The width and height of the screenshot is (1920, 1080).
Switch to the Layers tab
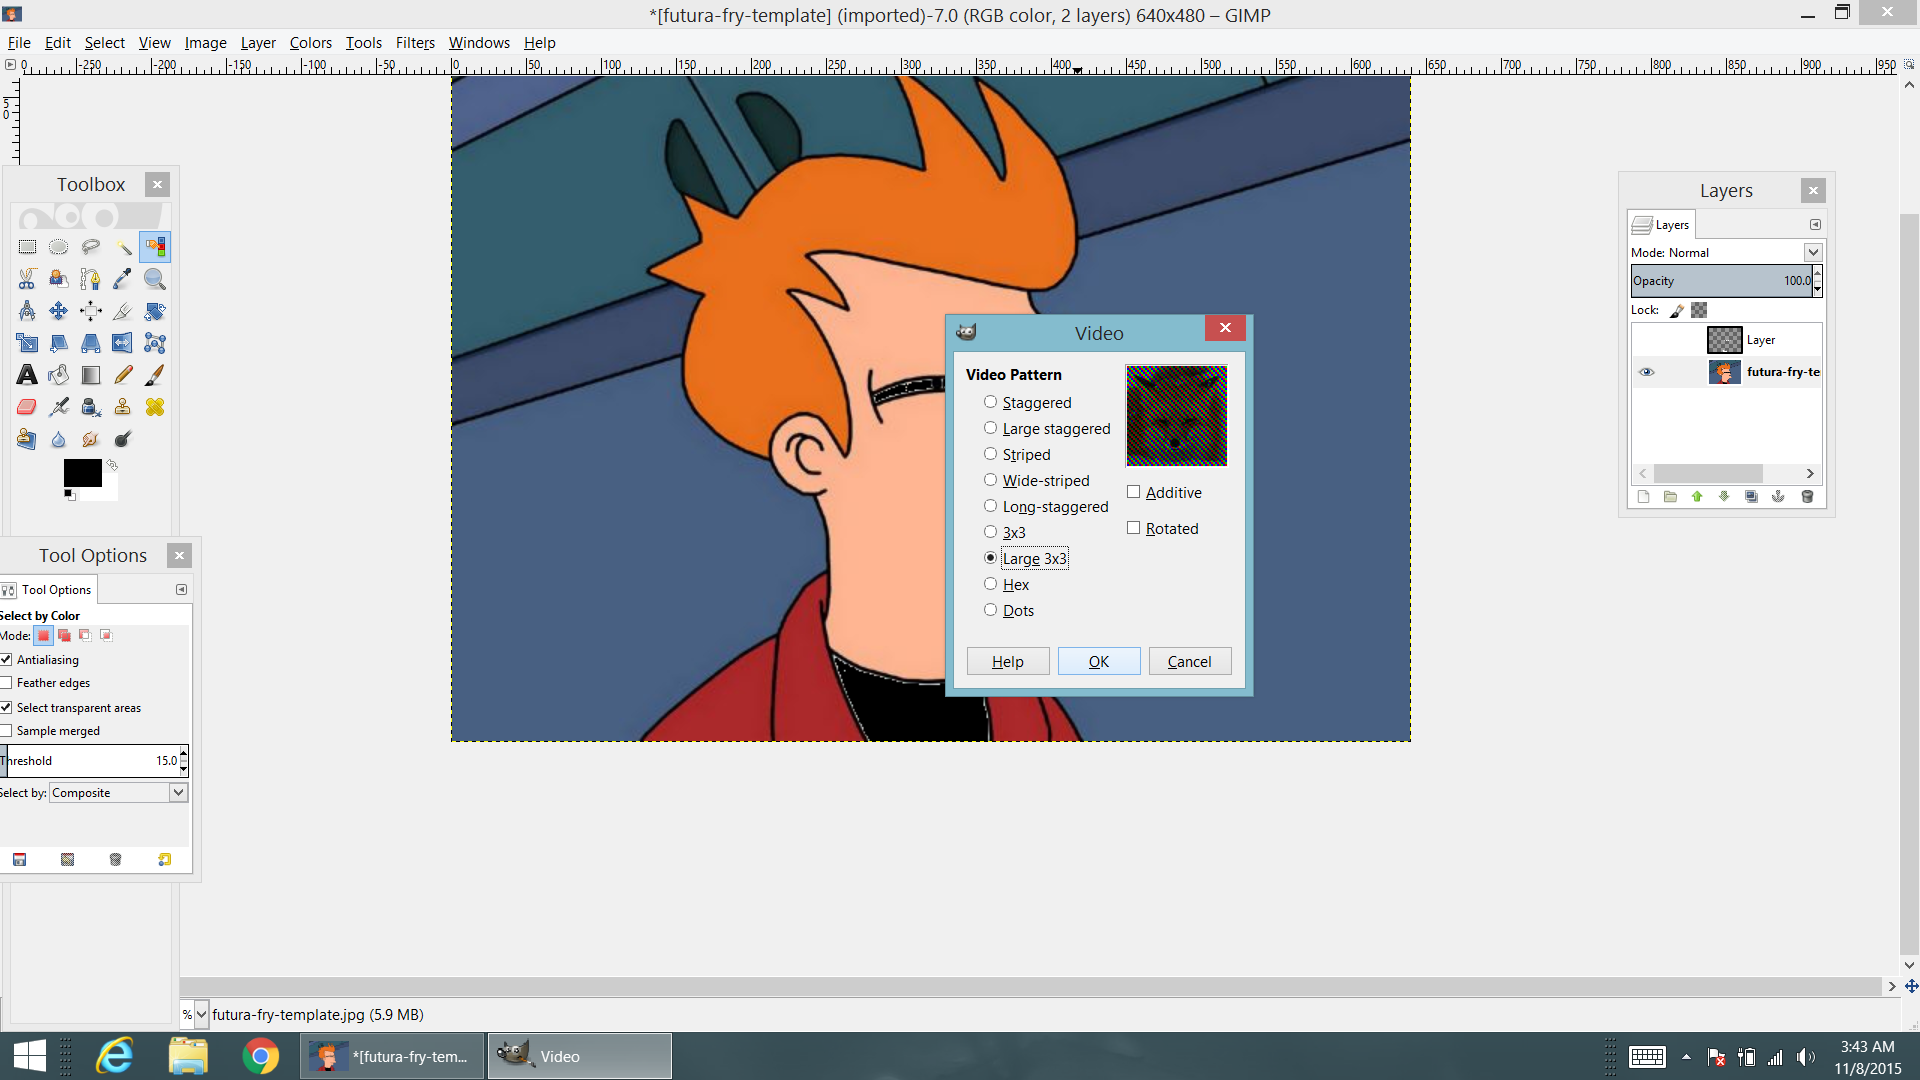point(1661,225)
